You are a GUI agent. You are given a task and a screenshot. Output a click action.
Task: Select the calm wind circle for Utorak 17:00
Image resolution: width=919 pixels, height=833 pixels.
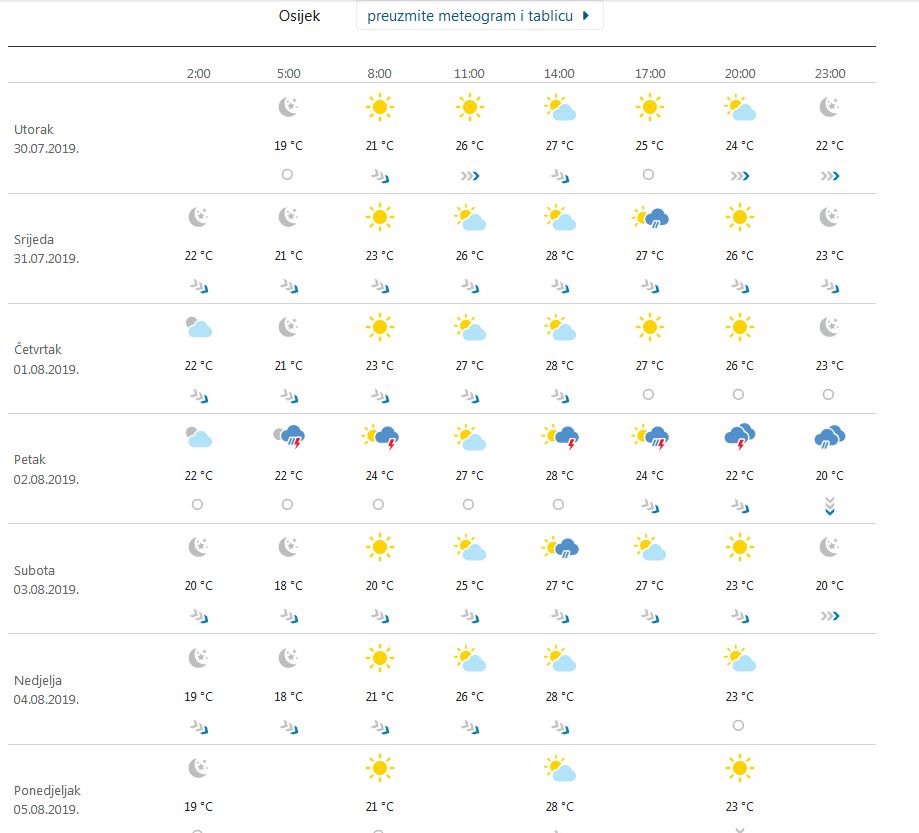649,174
